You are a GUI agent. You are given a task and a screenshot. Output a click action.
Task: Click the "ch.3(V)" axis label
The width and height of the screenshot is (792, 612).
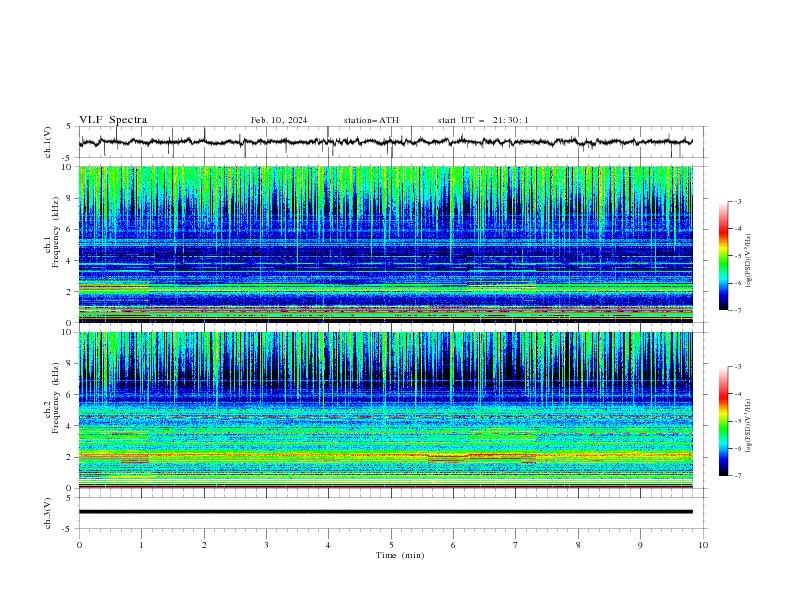tap(48, 513)
